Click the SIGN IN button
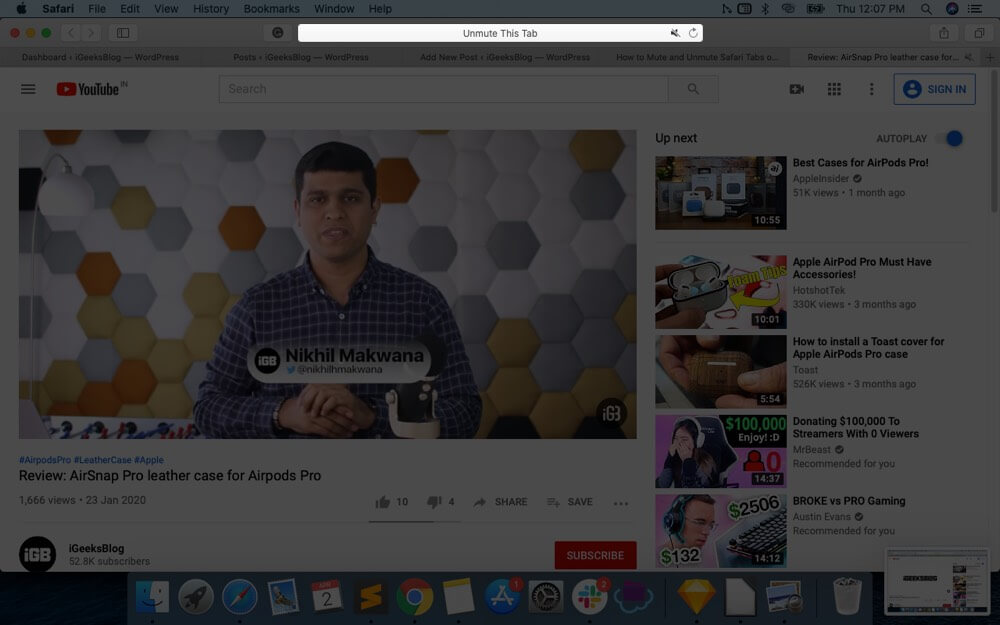This screenshot has height=625, width=1000. 934,89
